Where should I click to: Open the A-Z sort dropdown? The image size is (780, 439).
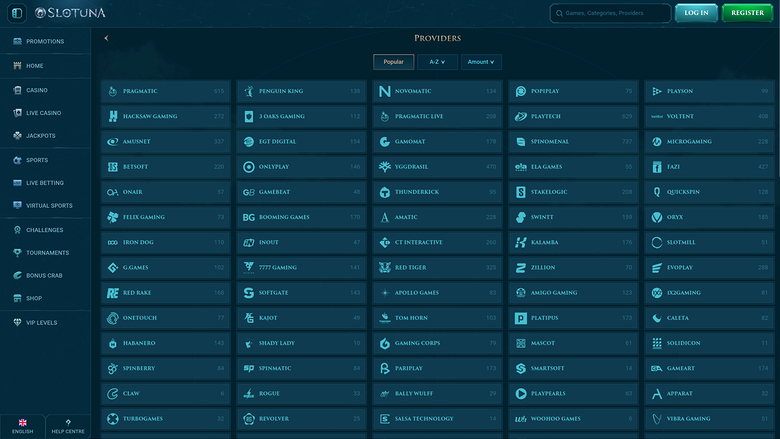click(437, 62)
